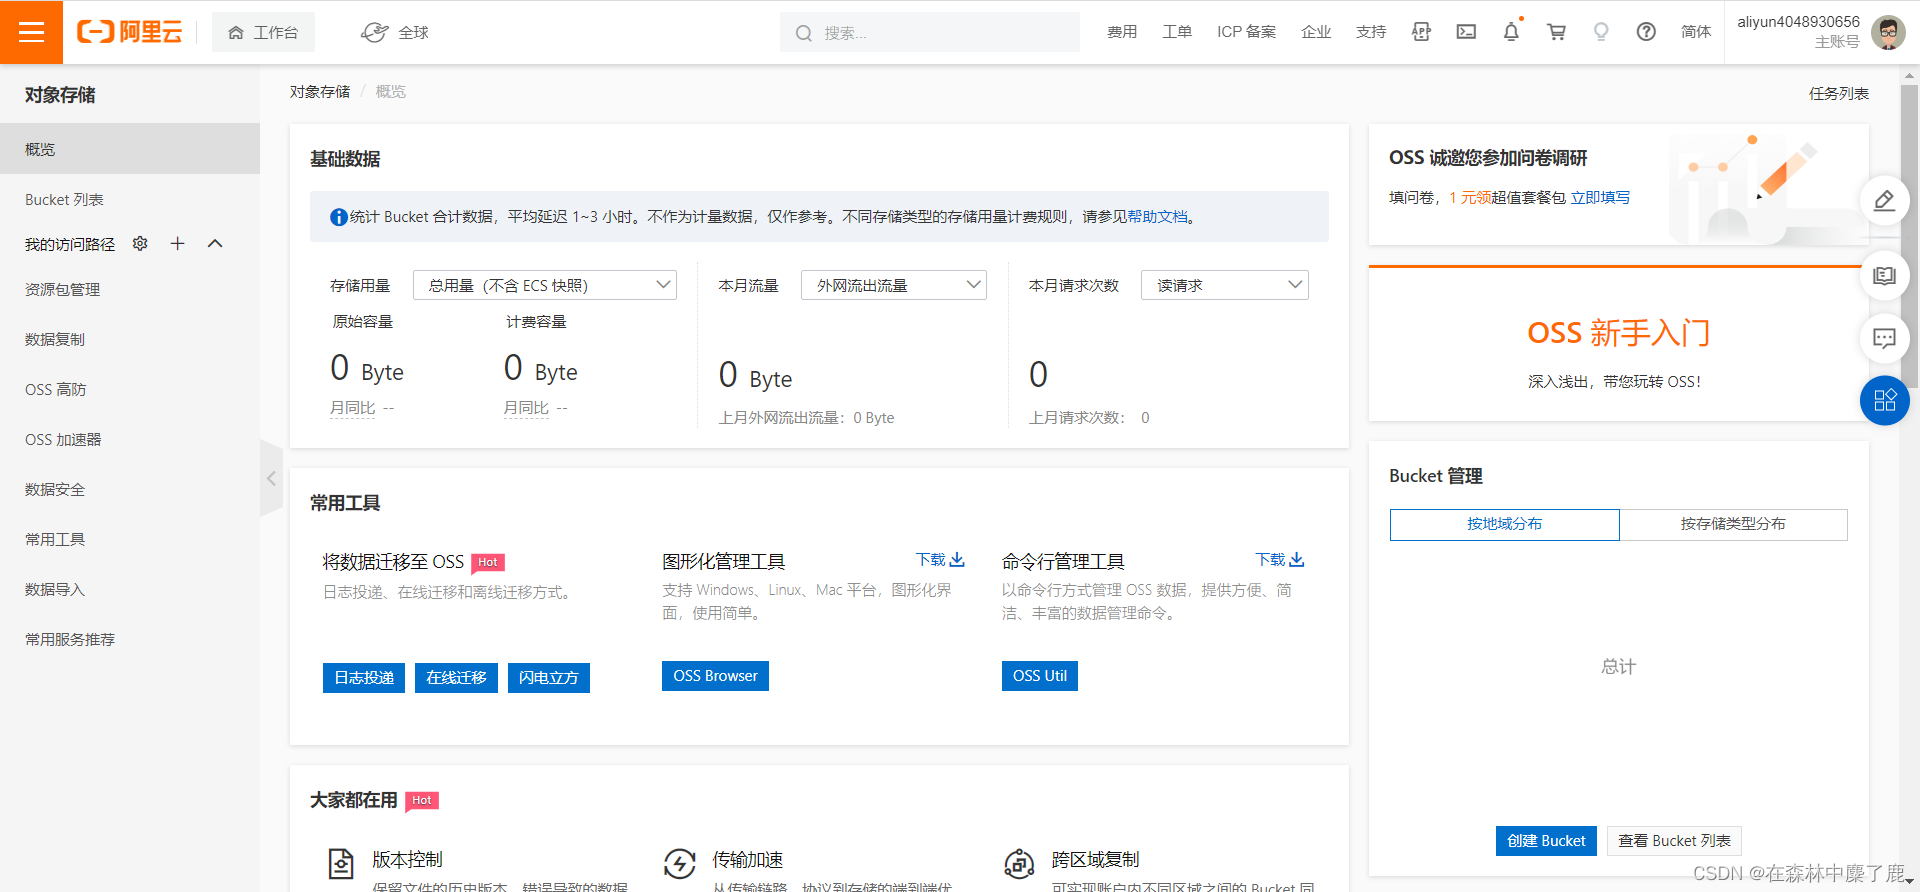Open 常用工具 in the sidebar

(130, 539)
